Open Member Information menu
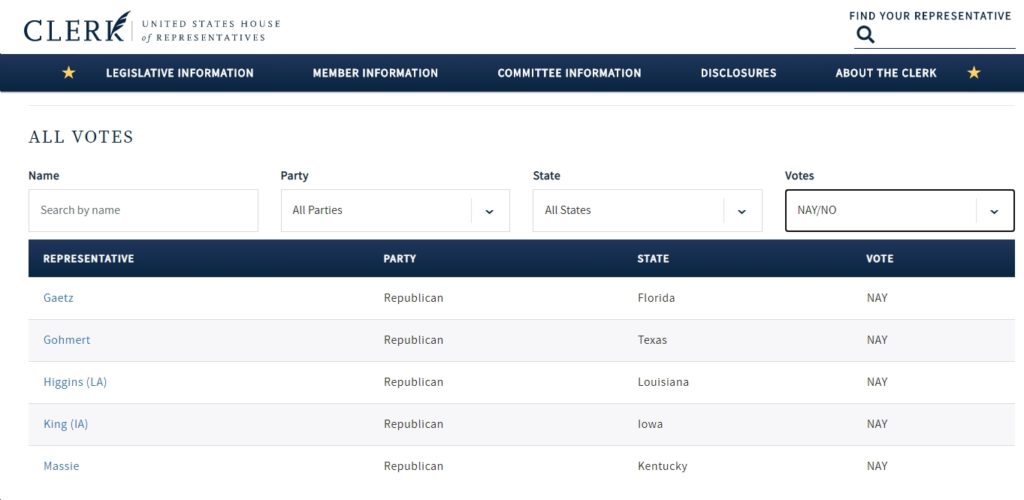Viewport: 1024px width, 500px height. tap(376, 73)
